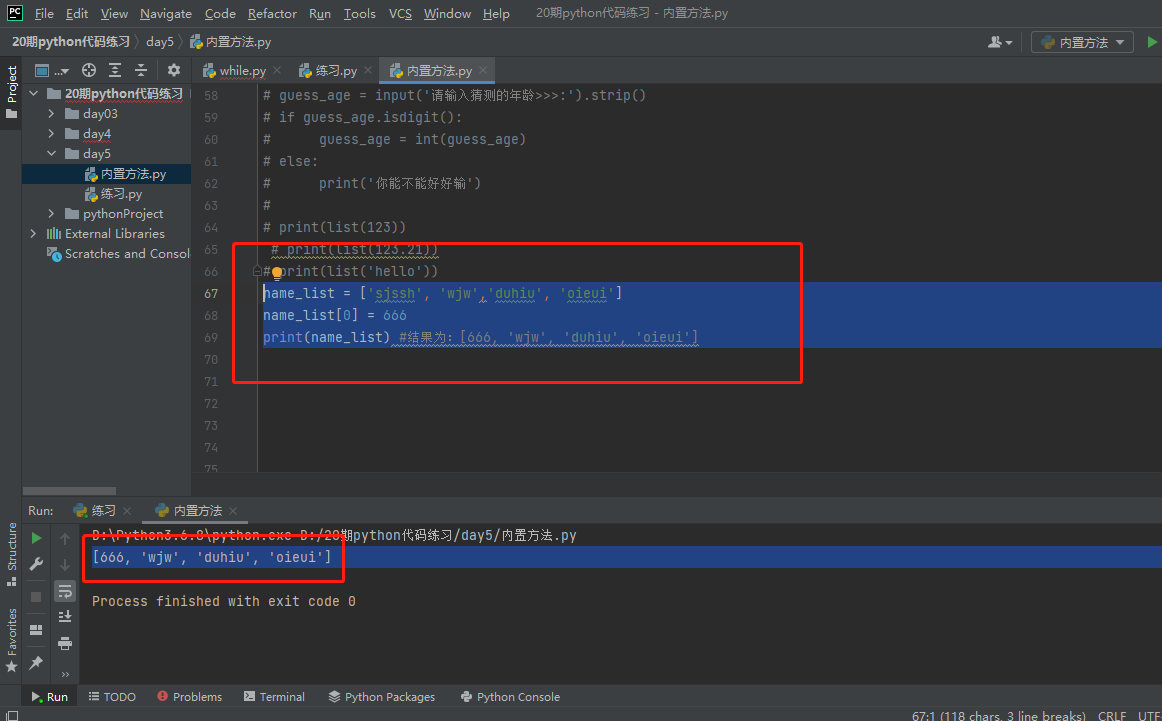
Task: Close the 练习.py editor tab
Action: [368, 70]
